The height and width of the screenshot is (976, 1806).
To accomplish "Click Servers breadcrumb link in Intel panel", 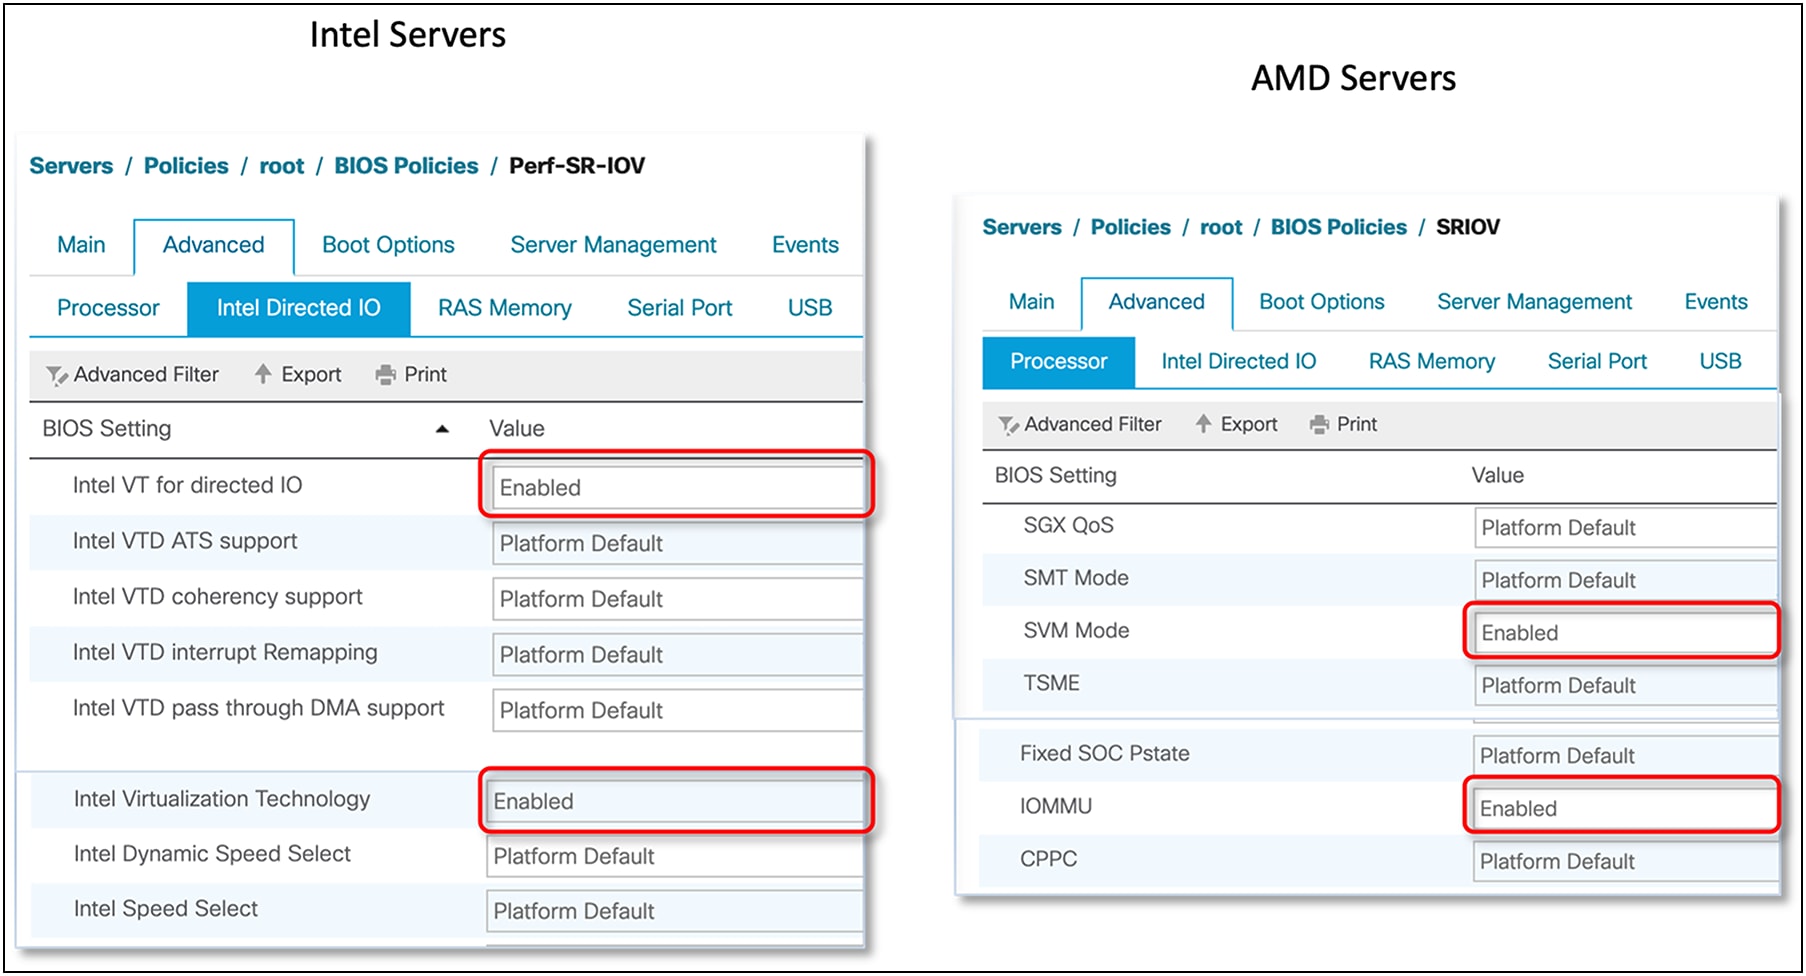I will (71, 166).
